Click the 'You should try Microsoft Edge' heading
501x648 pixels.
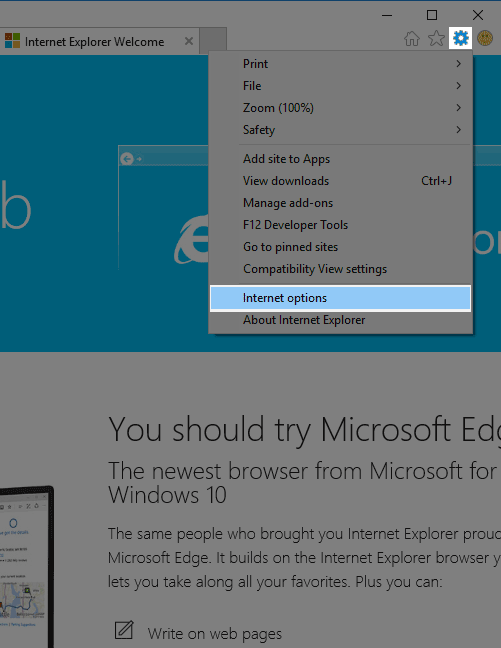point(305,430)
